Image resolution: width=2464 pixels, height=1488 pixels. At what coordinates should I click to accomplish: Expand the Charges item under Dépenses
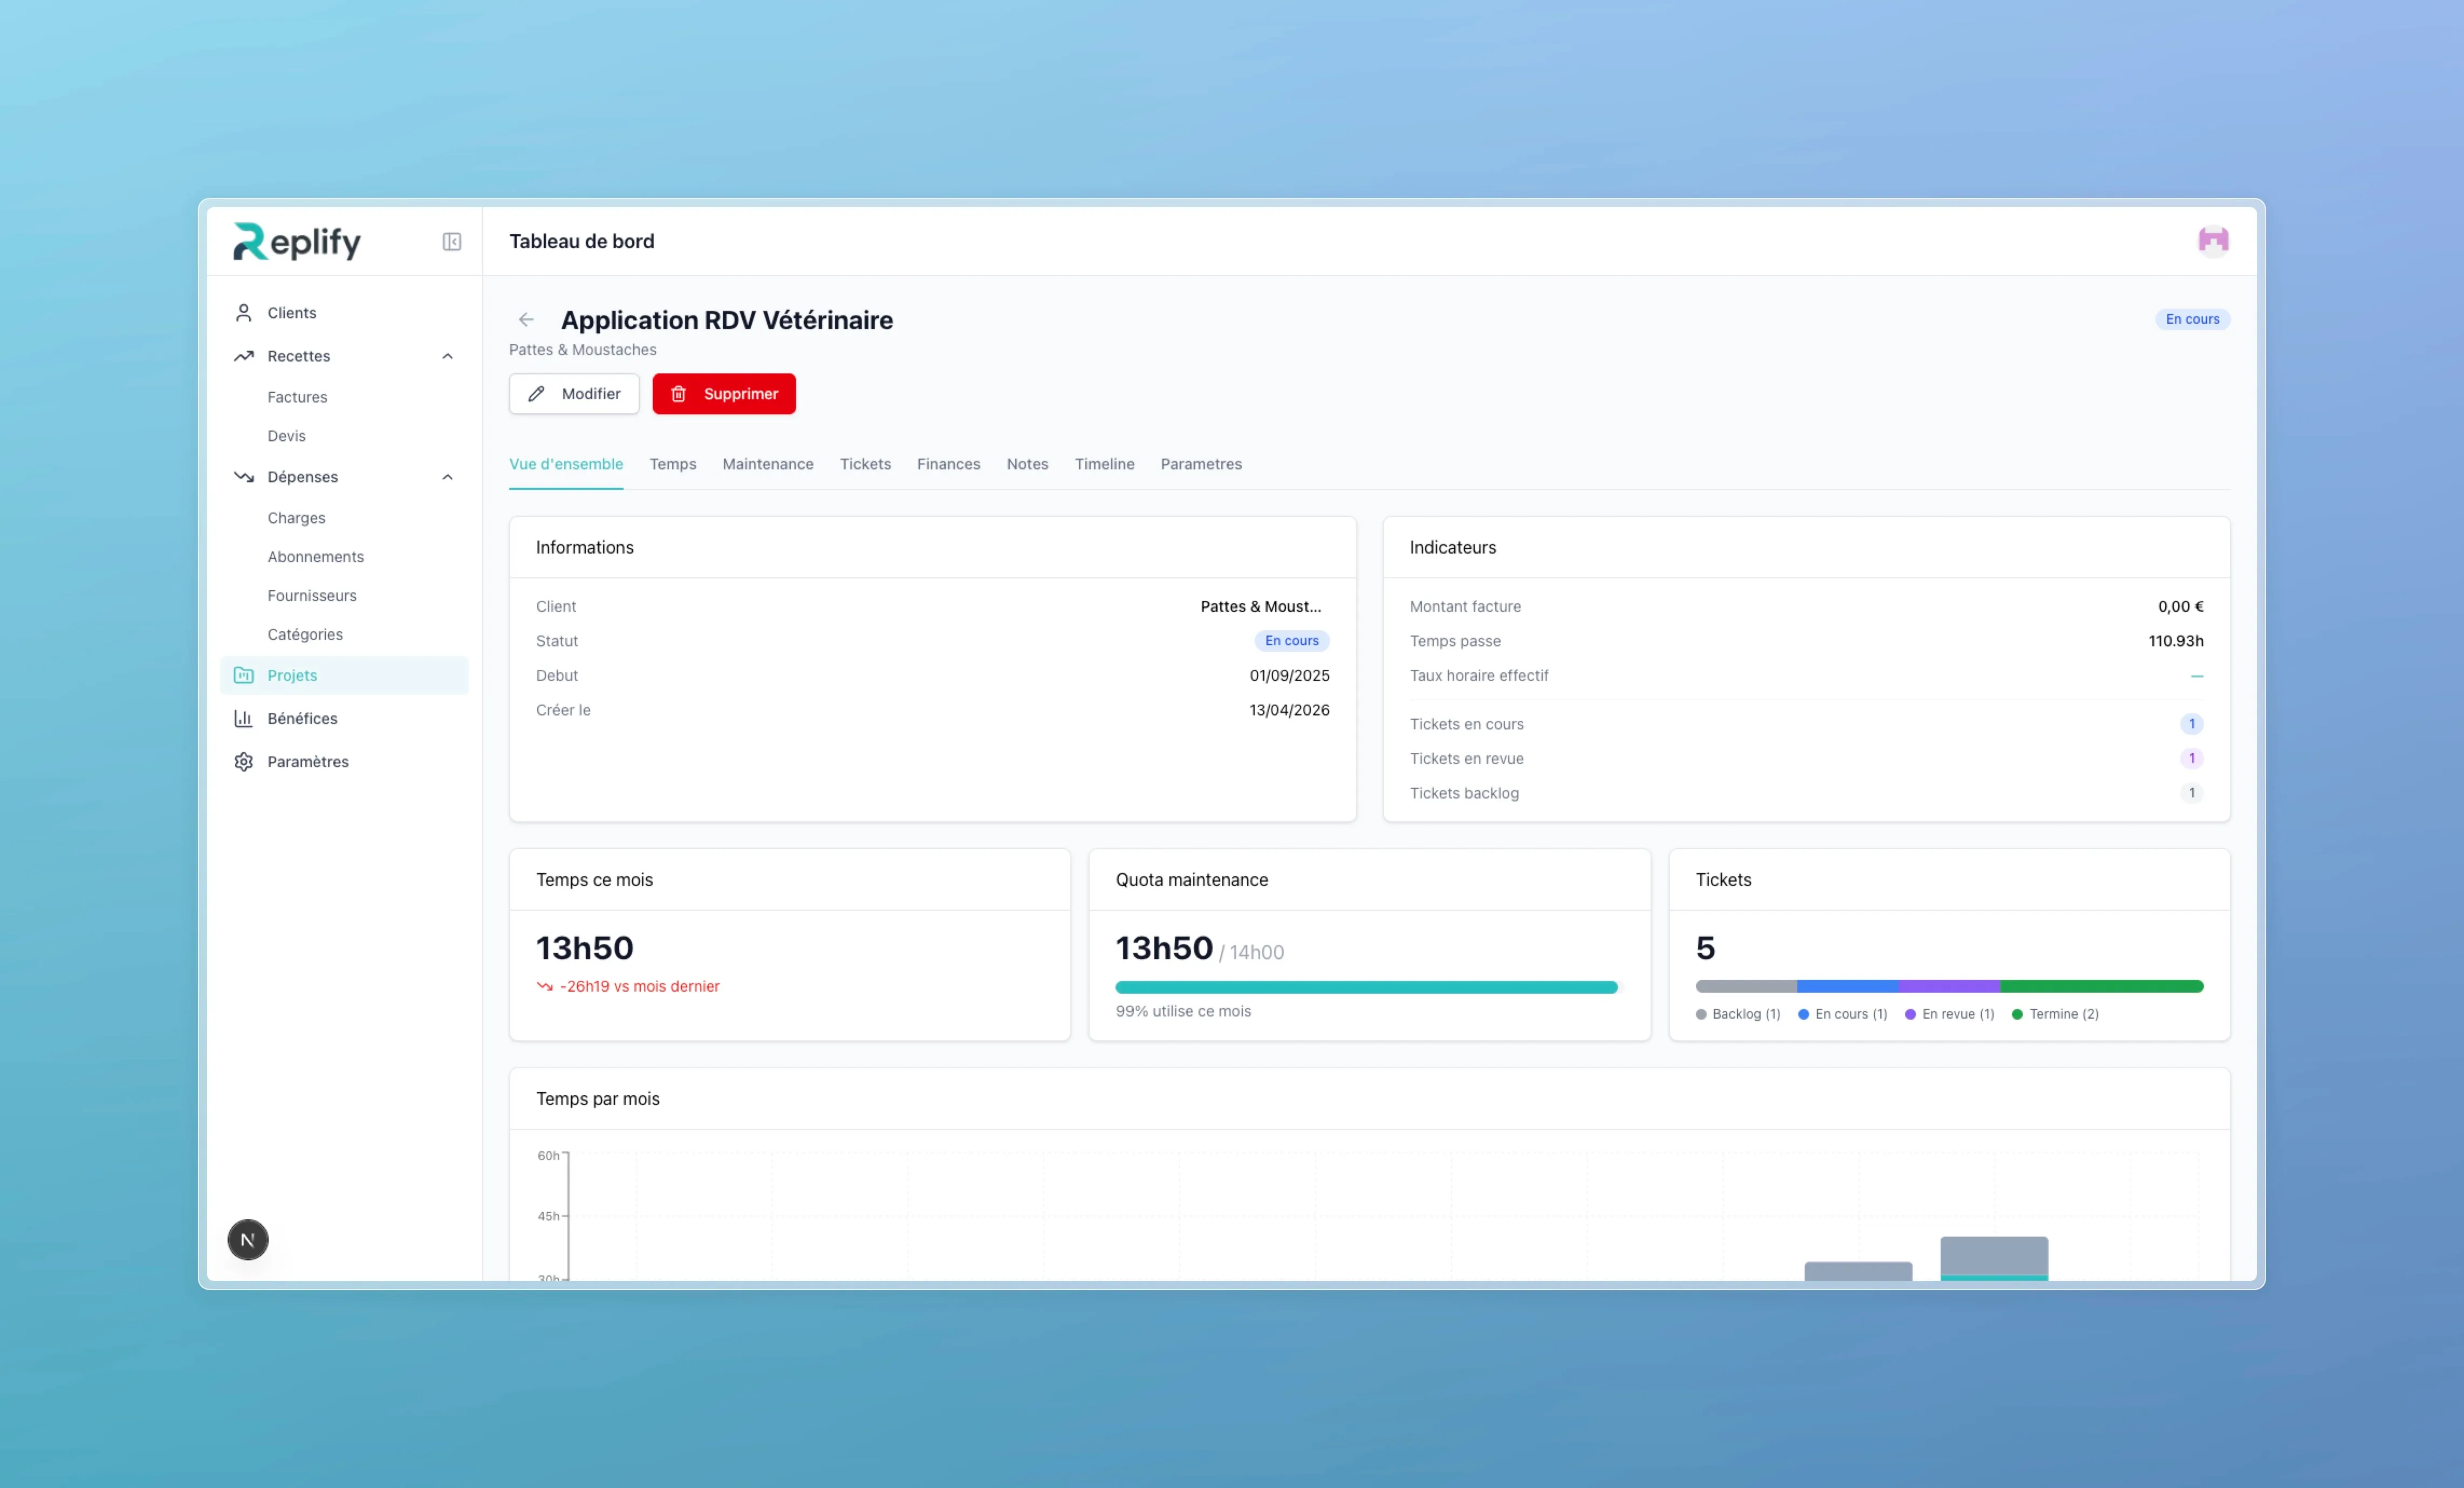(x=296, y=517)
